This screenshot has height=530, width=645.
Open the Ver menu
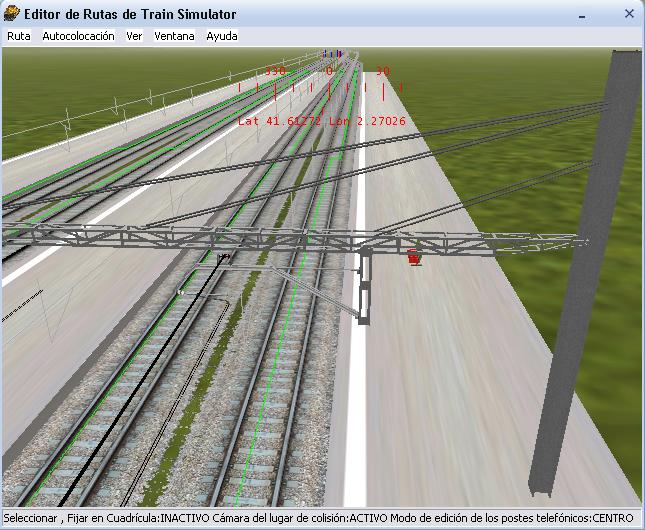pyautogui.click(x=134, y=36)
